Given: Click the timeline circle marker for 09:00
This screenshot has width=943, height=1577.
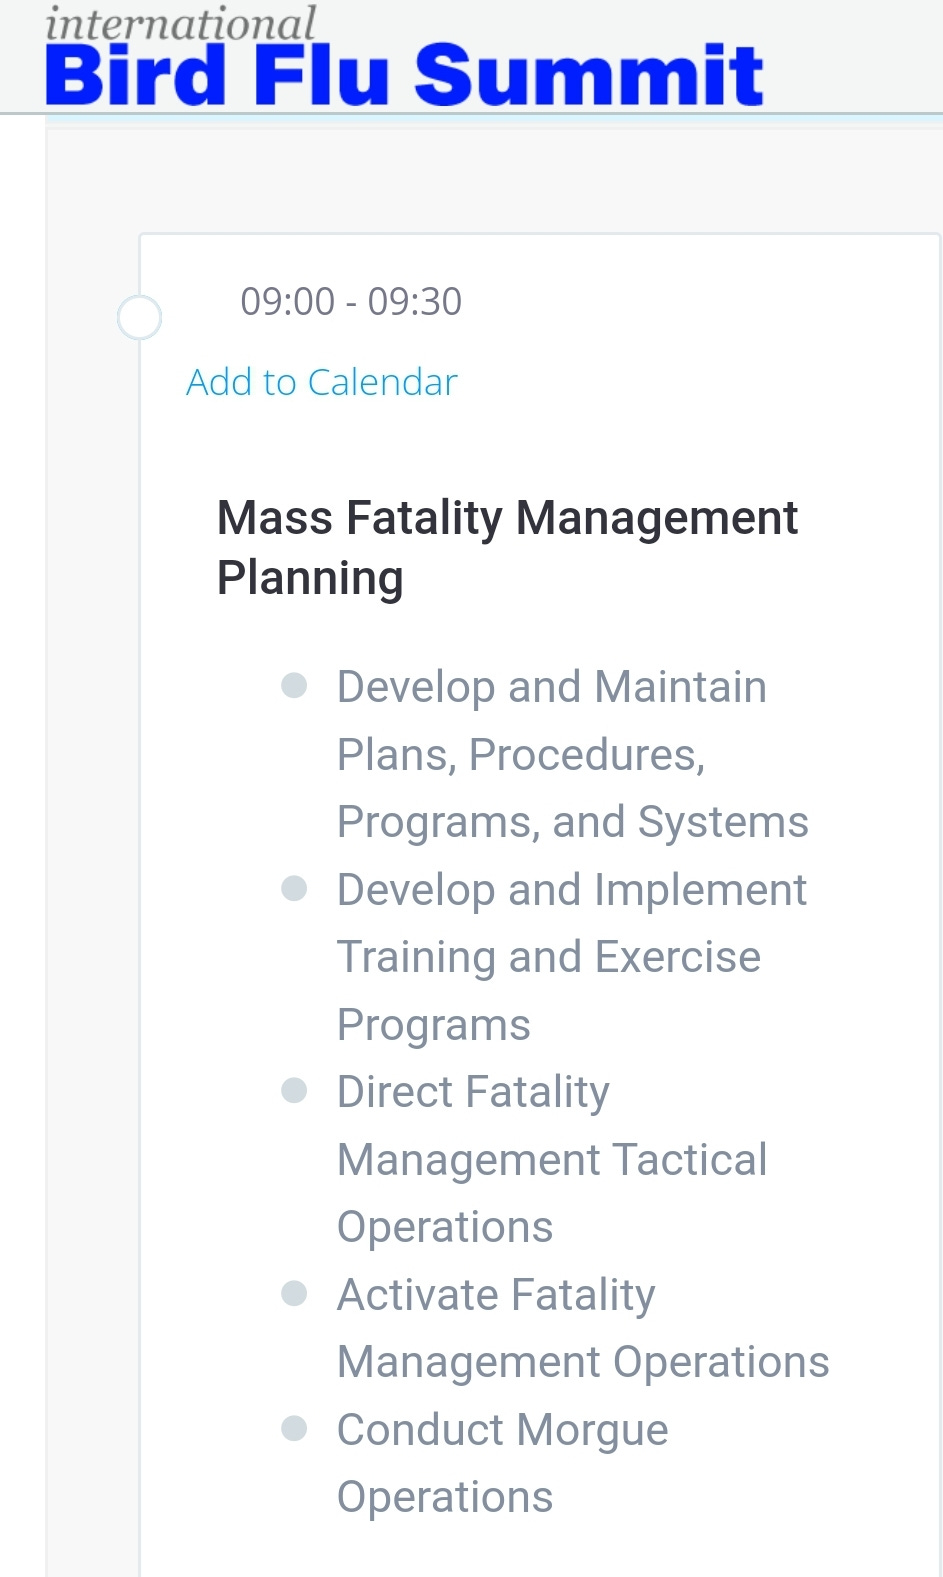Looking at the screenshot, I should 139,318.
